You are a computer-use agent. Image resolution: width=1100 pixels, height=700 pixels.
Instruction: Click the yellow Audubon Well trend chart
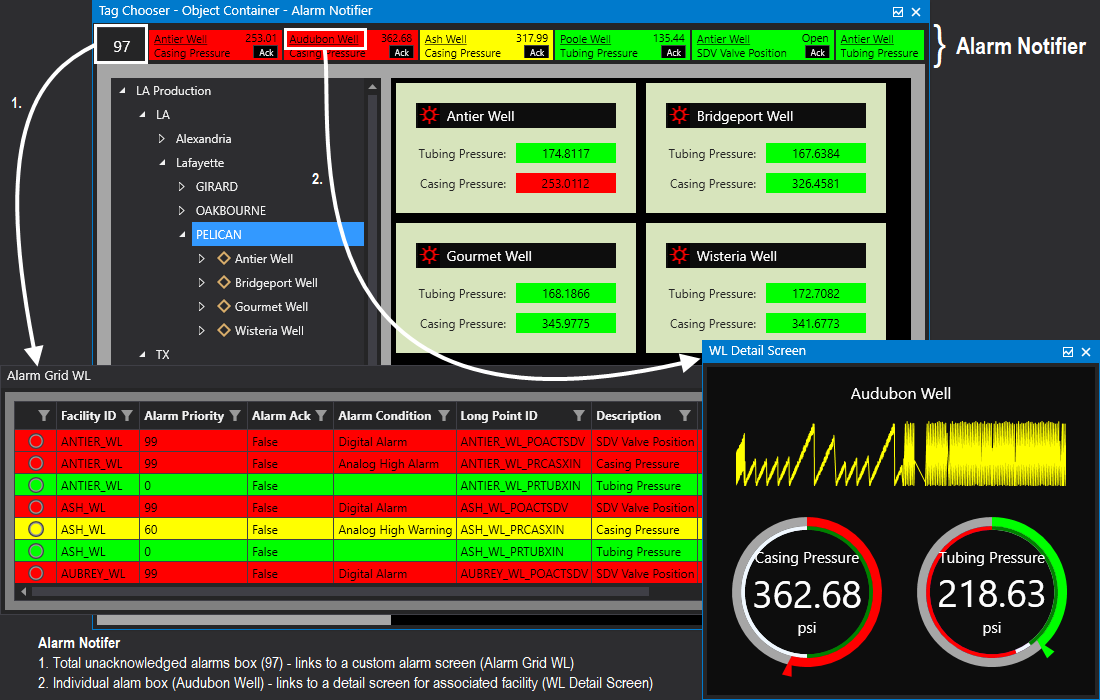click(x=901, y=453)
